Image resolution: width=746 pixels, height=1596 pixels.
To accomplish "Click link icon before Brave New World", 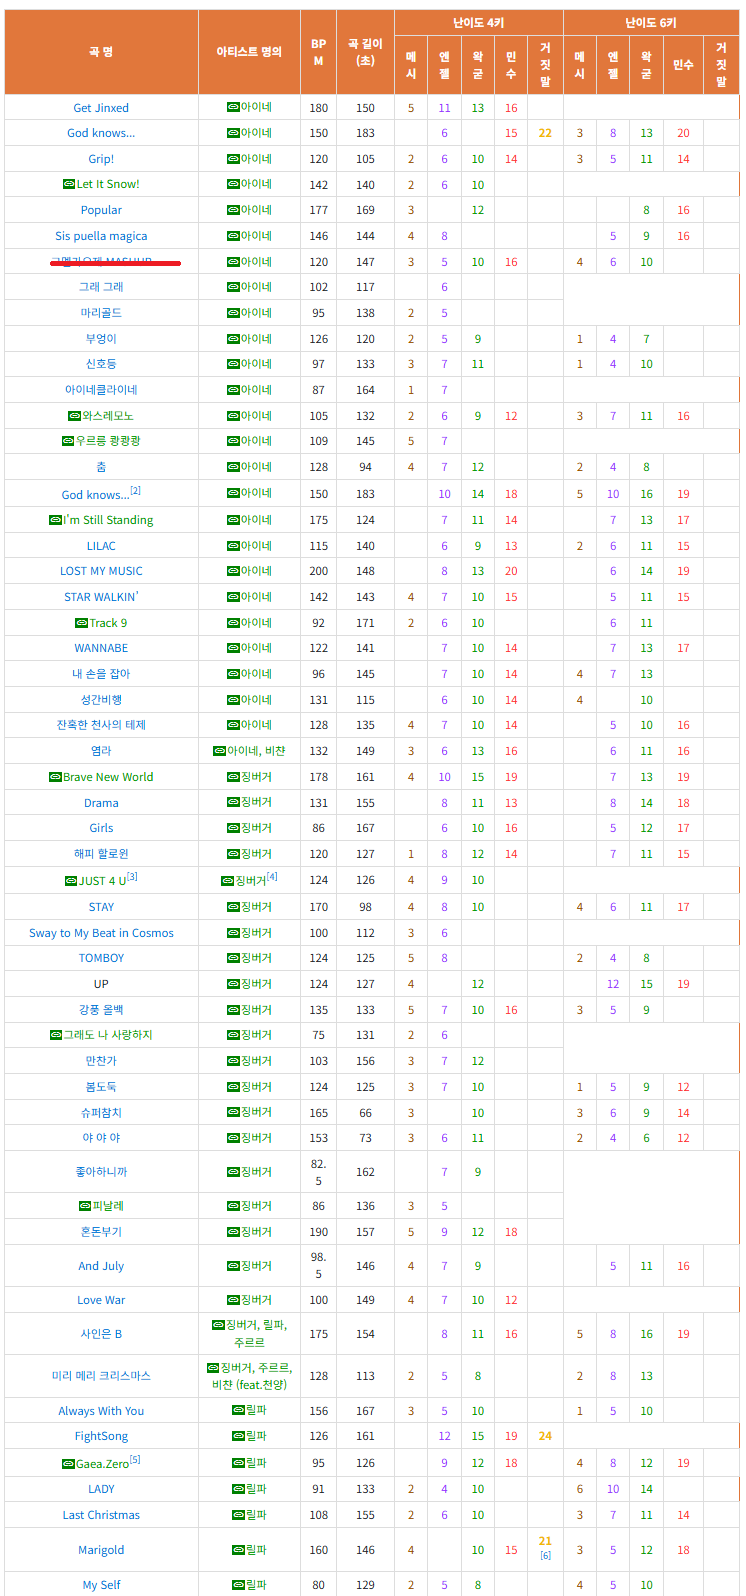I will (55, 777).
